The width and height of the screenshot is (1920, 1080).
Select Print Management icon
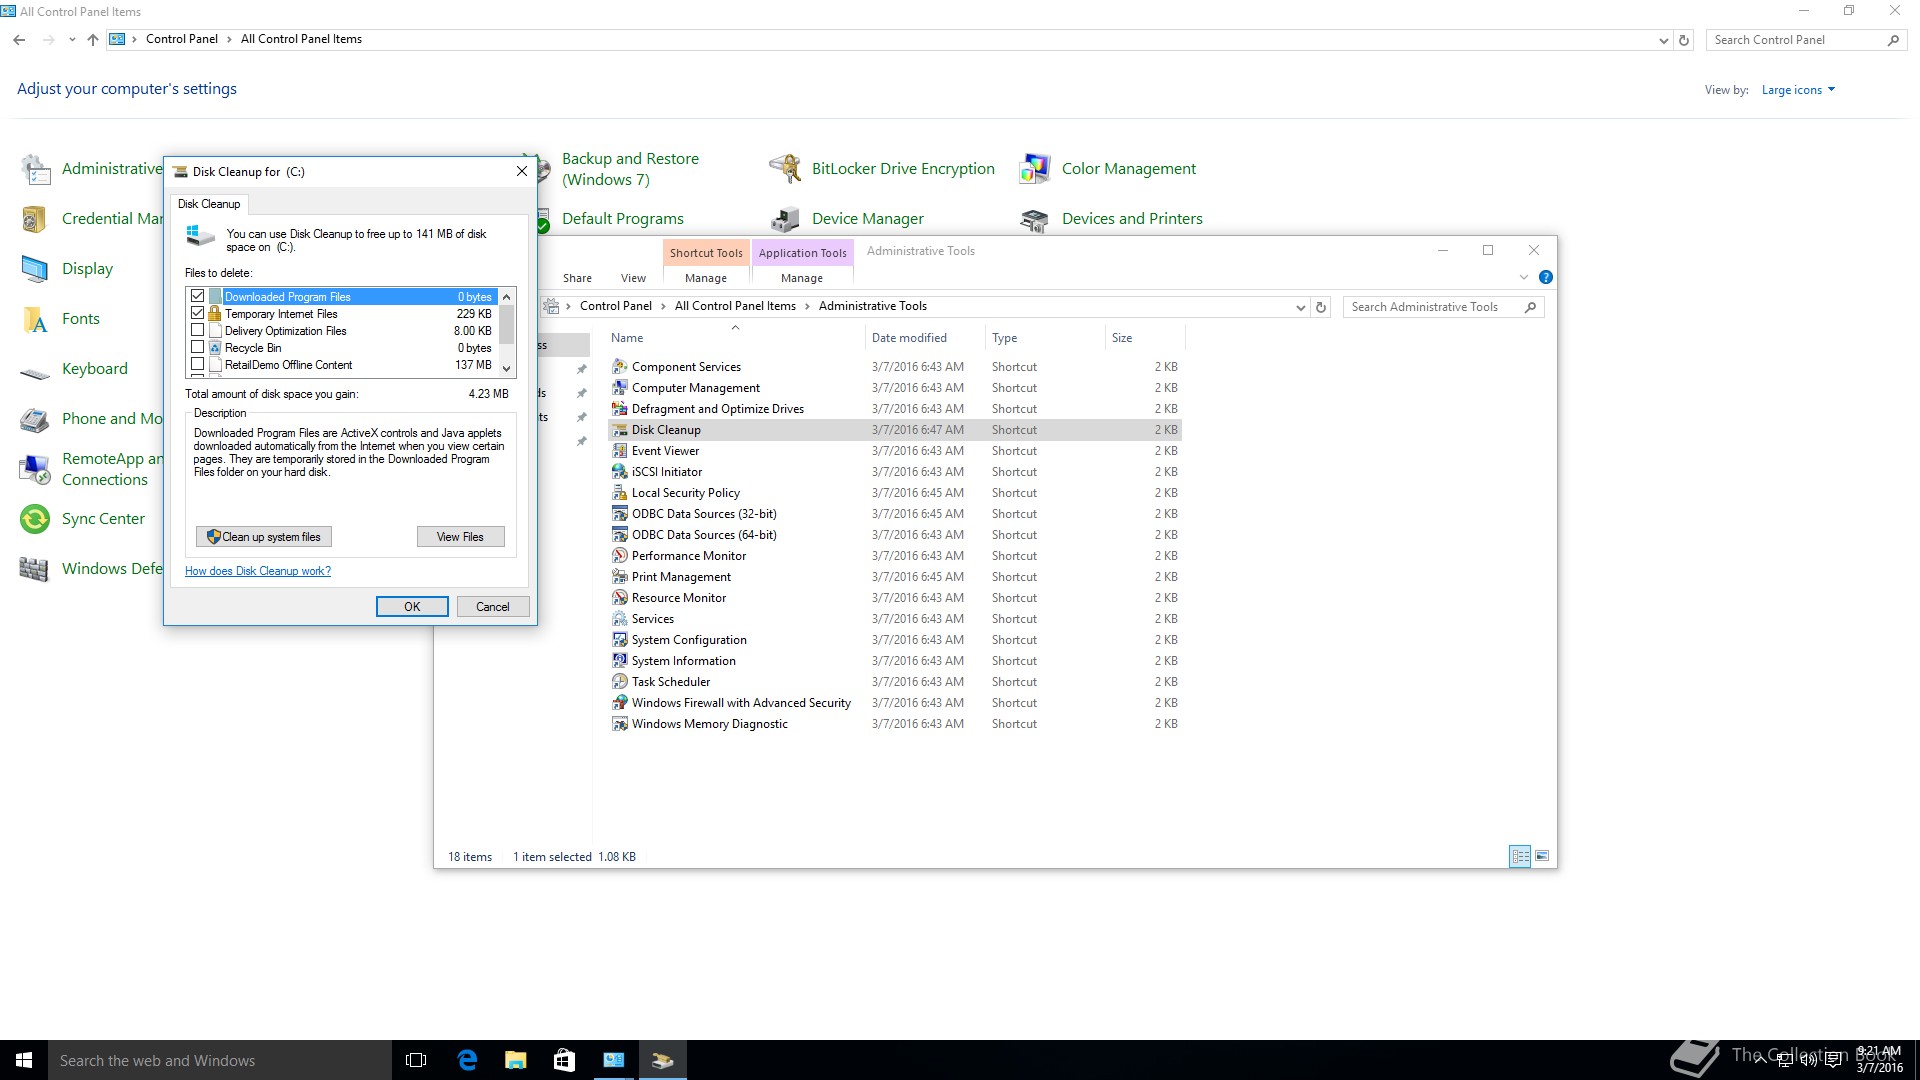click(x=620, y=577)
